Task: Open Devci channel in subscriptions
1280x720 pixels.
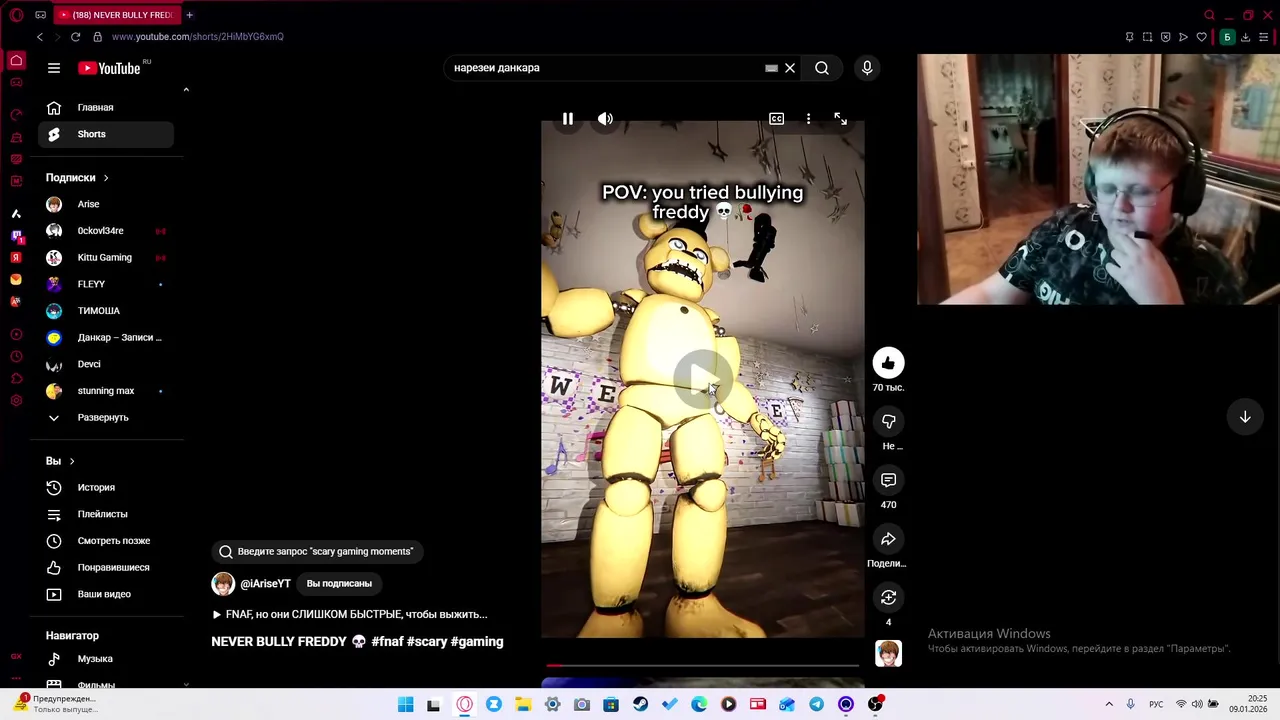Action: tap(106, 364)
